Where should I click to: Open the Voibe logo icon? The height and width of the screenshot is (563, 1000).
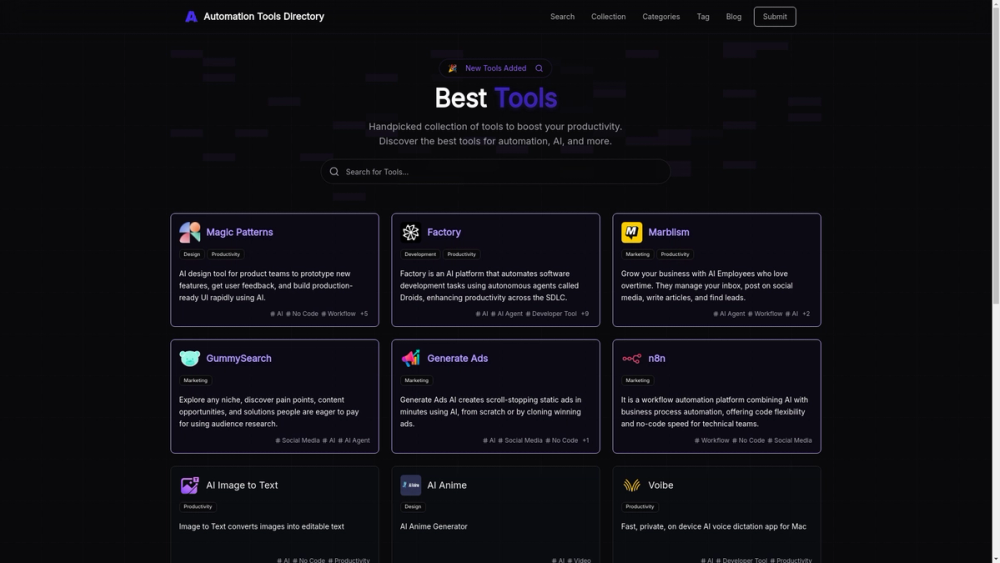tap(631, 485)
